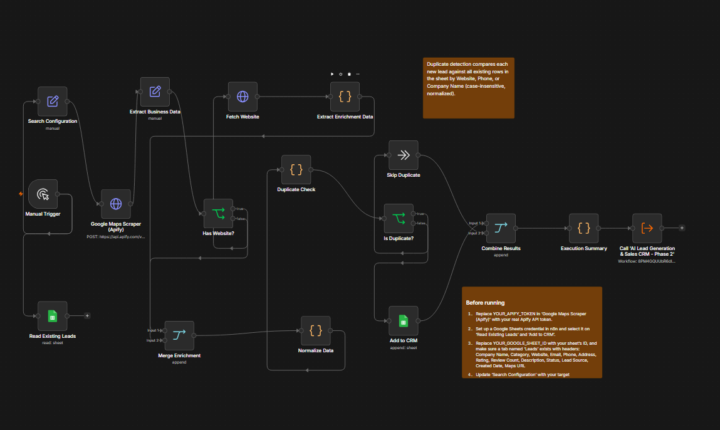Open more options menu above Extract Enrichment Data
Image resolution: width=720 pixels, height=430 pixels.
358,74
